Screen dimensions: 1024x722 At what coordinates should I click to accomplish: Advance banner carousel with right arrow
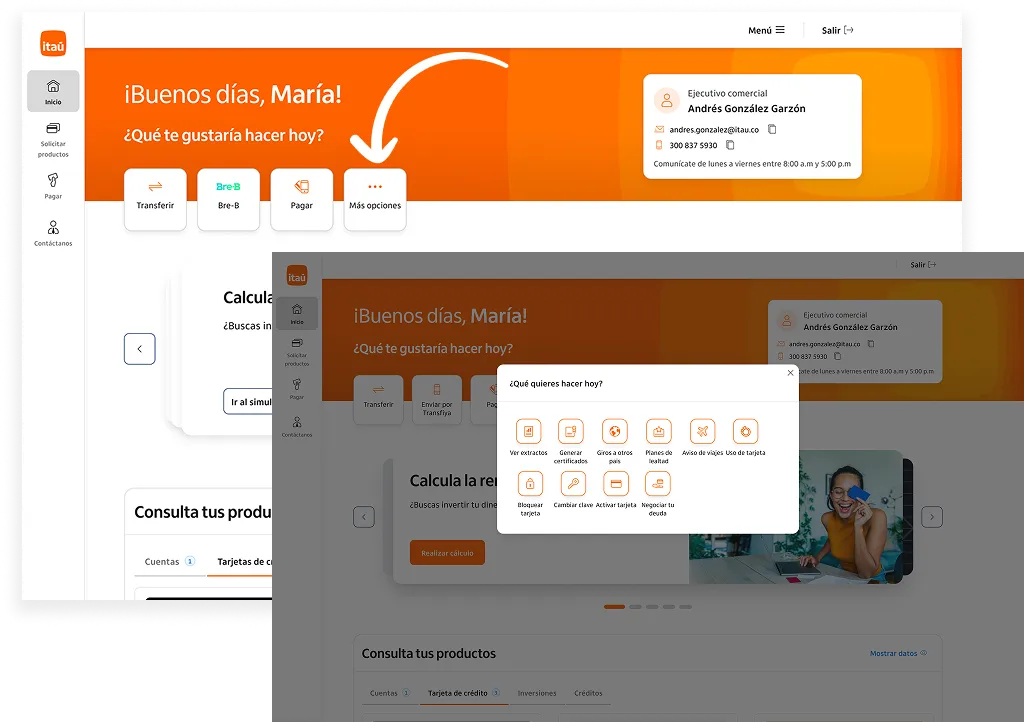pos(931,517)
